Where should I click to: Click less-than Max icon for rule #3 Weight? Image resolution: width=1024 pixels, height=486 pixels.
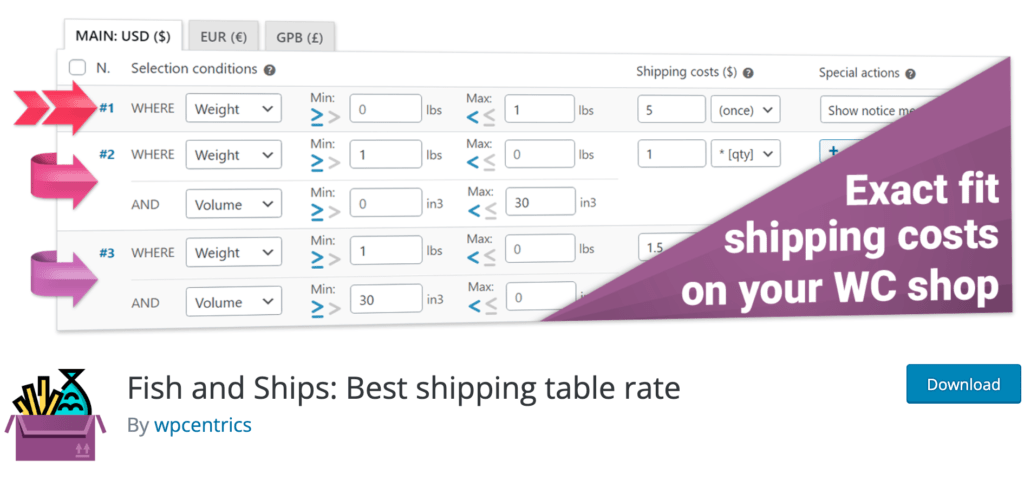point(473,258)
